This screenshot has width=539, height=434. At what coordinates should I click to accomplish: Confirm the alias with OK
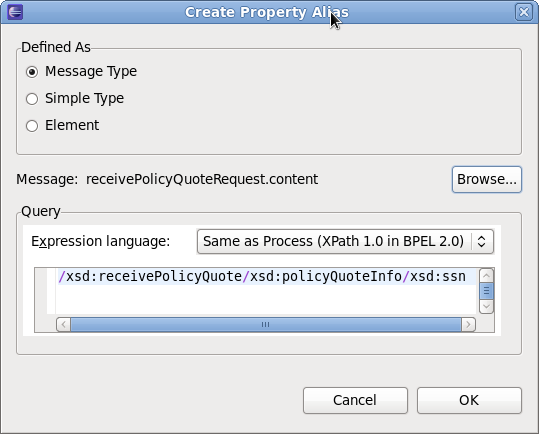[x=469, y=400]
